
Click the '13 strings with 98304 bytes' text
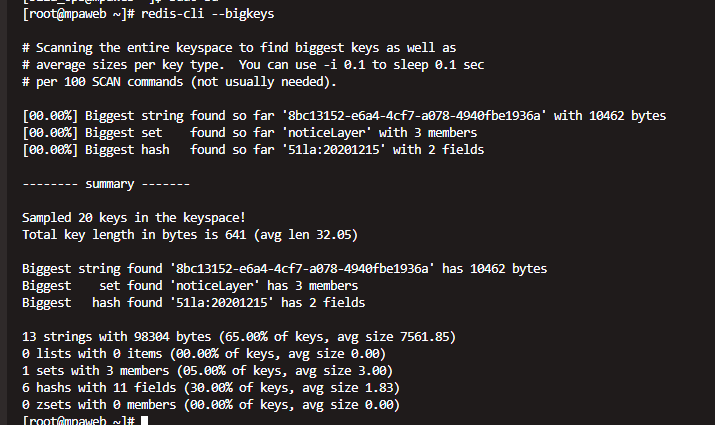[116, 336]
